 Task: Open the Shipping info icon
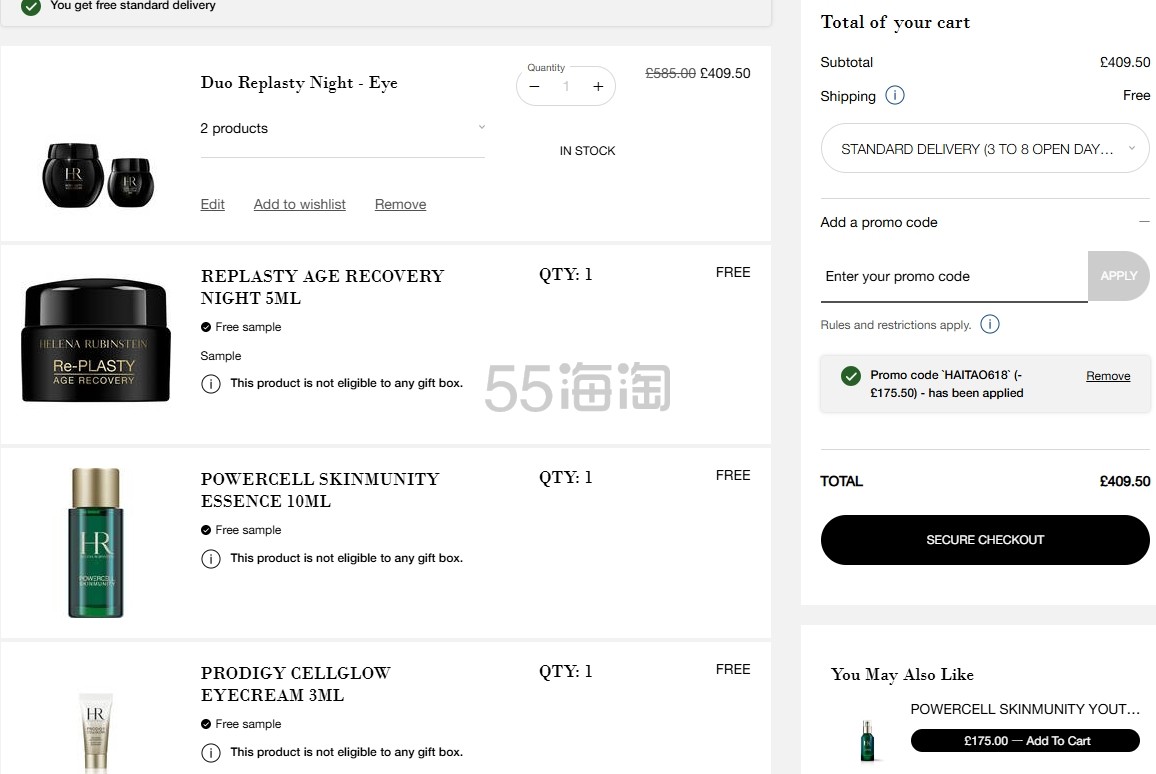pyautogui.click(x=894, y=96)
